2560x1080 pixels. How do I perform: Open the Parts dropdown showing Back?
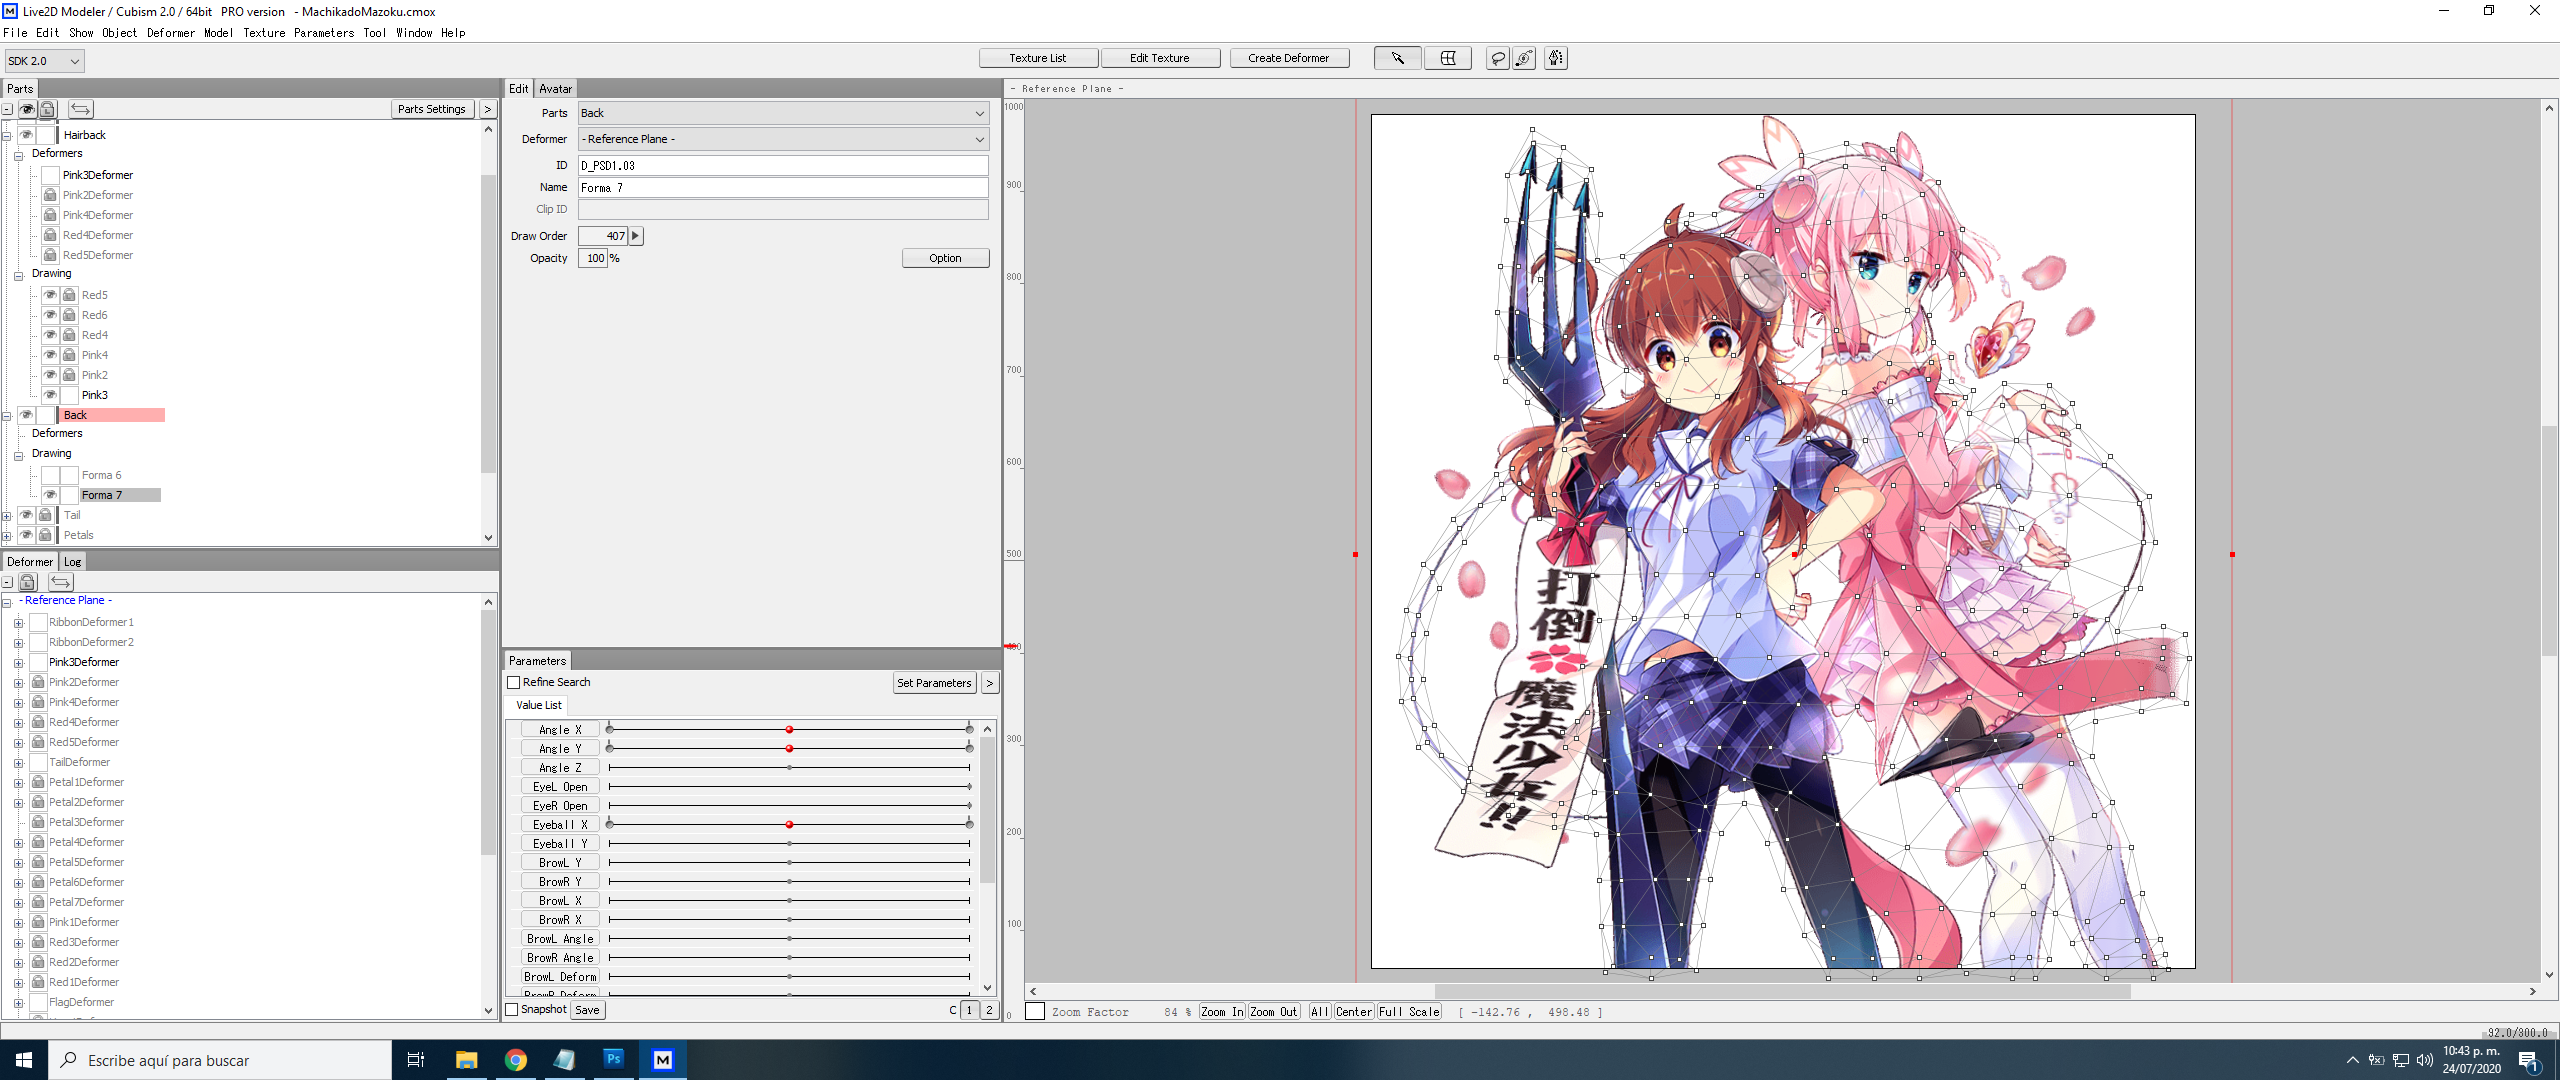point(783,113)
